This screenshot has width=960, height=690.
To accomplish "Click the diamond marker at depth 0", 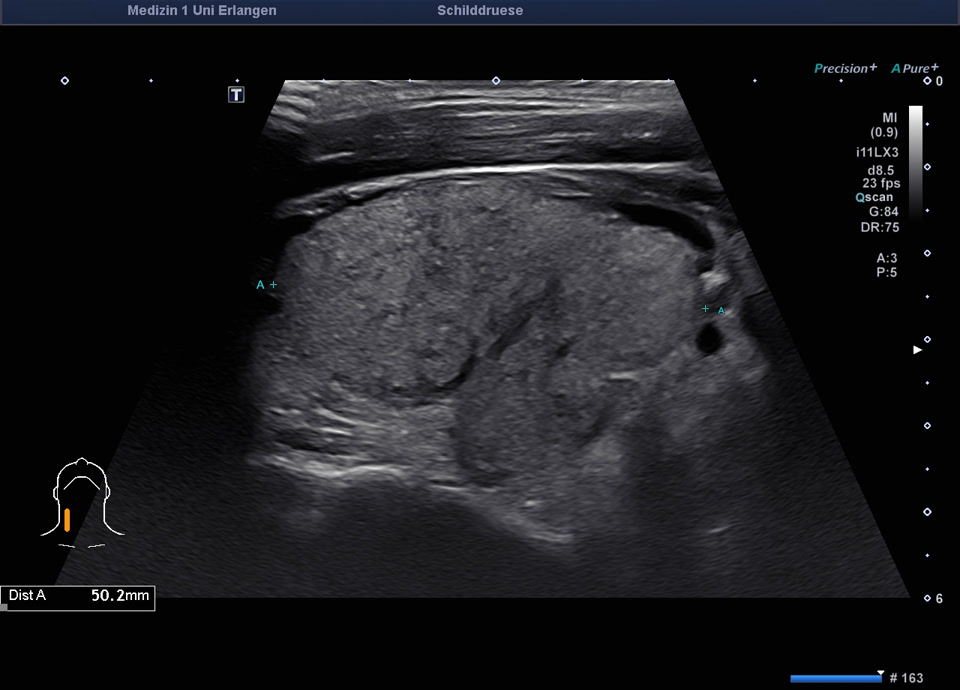I will pyautogui.click(x=927, y=80).
